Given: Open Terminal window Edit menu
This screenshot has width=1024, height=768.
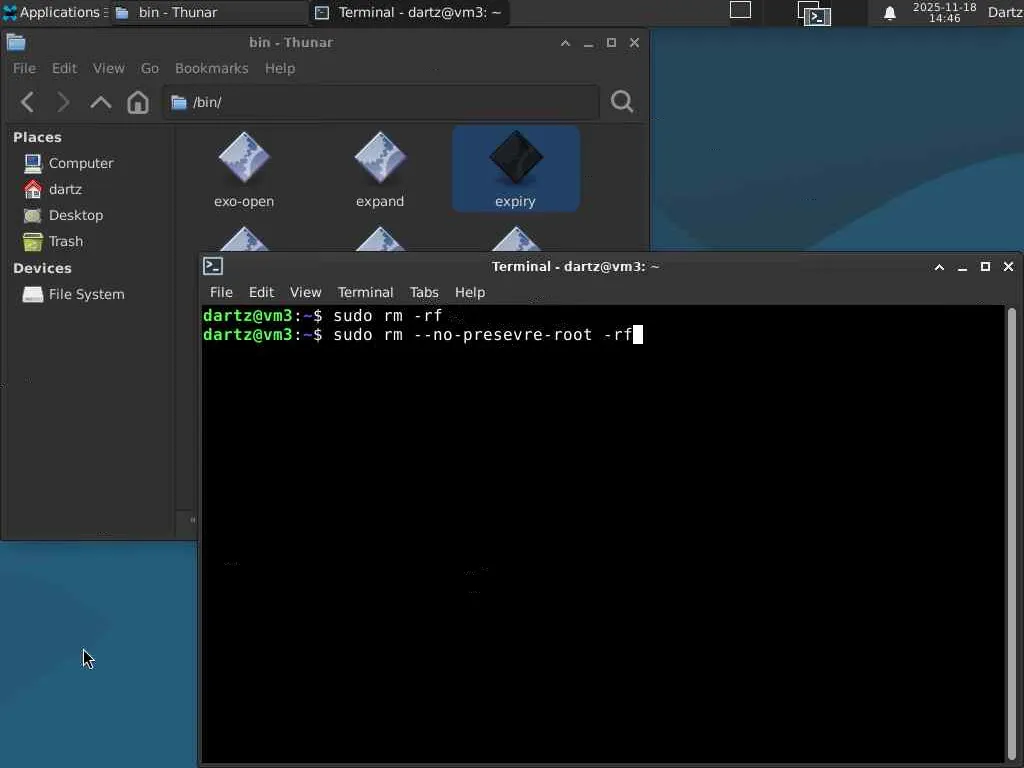Looking at the screenshot, I should pos(261,292).
